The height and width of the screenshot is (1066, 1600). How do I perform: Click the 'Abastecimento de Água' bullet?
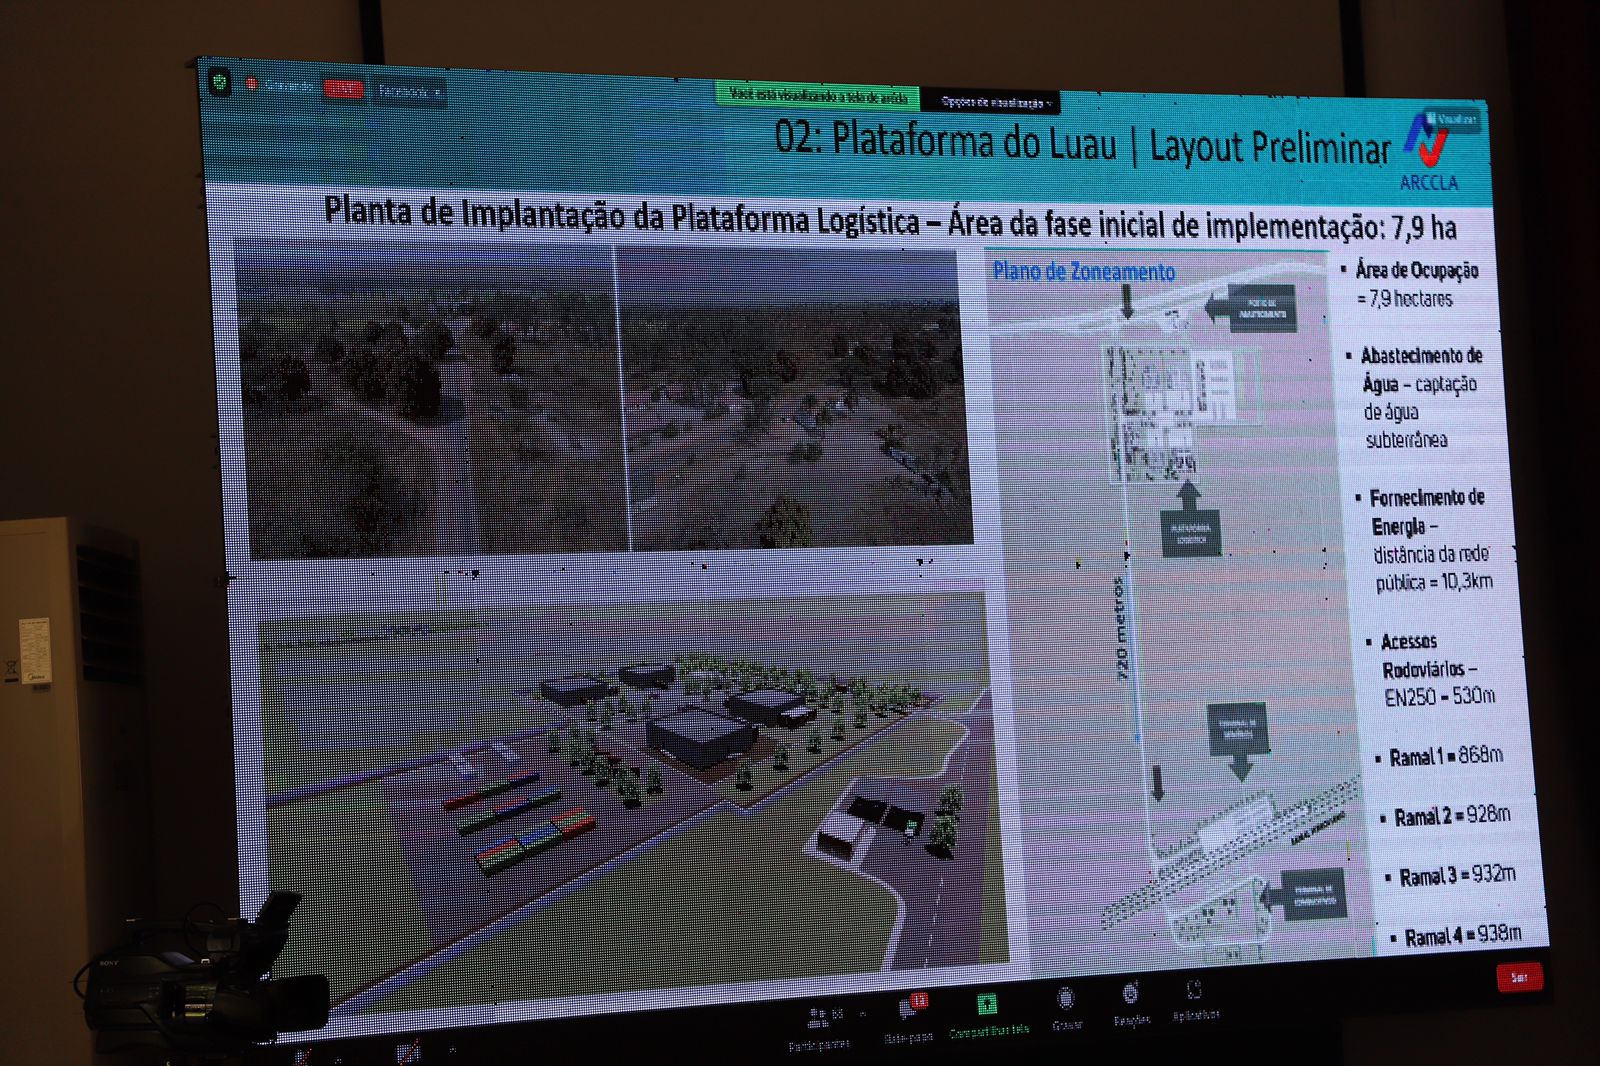1415,398
